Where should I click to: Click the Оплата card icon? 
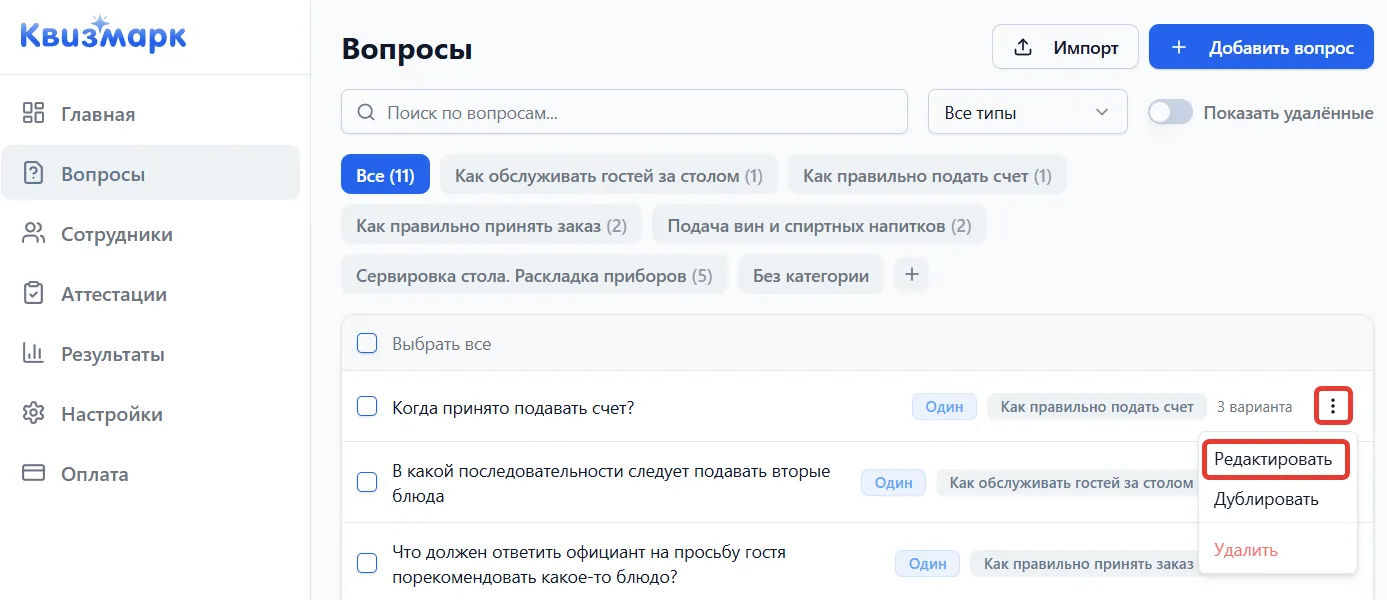pyautogui.click(x=34, y=473)
